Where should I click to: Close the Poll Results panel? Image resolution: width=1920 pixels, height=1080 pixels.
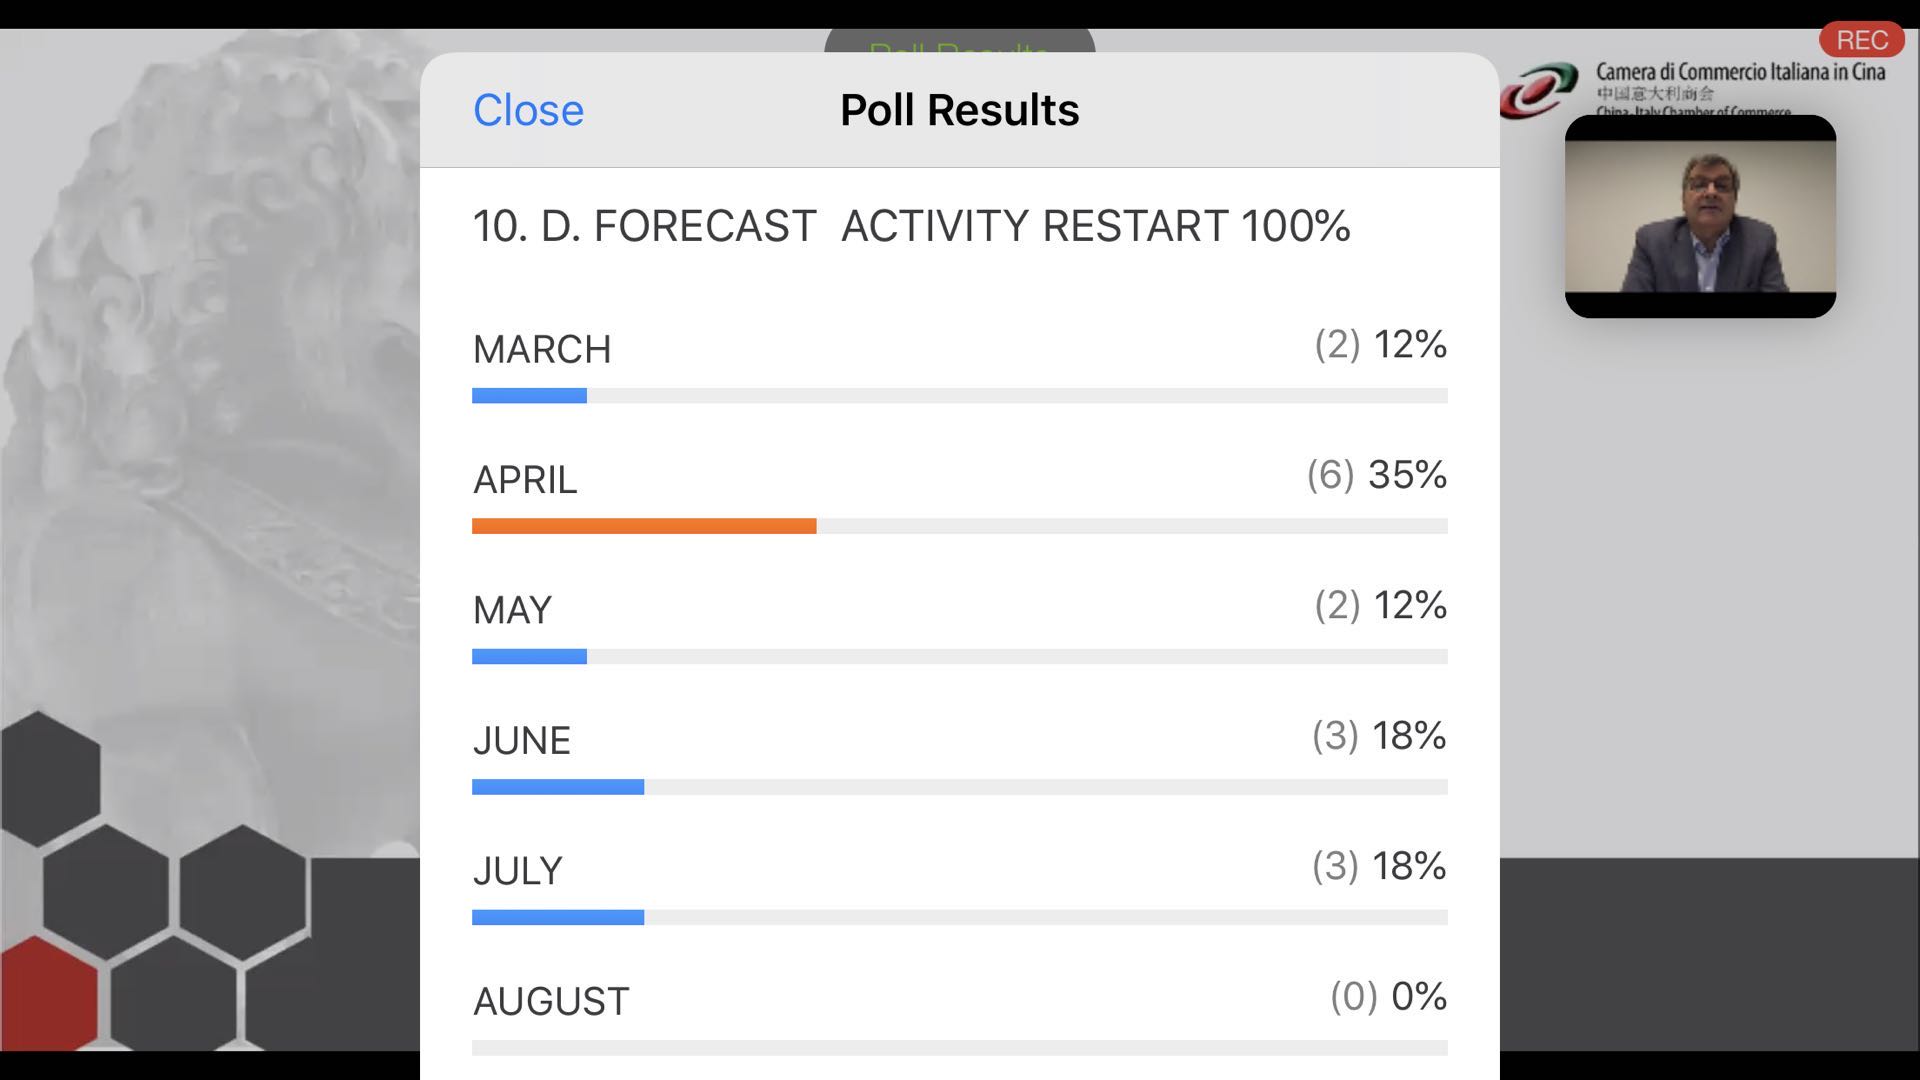tap(528, 110)
